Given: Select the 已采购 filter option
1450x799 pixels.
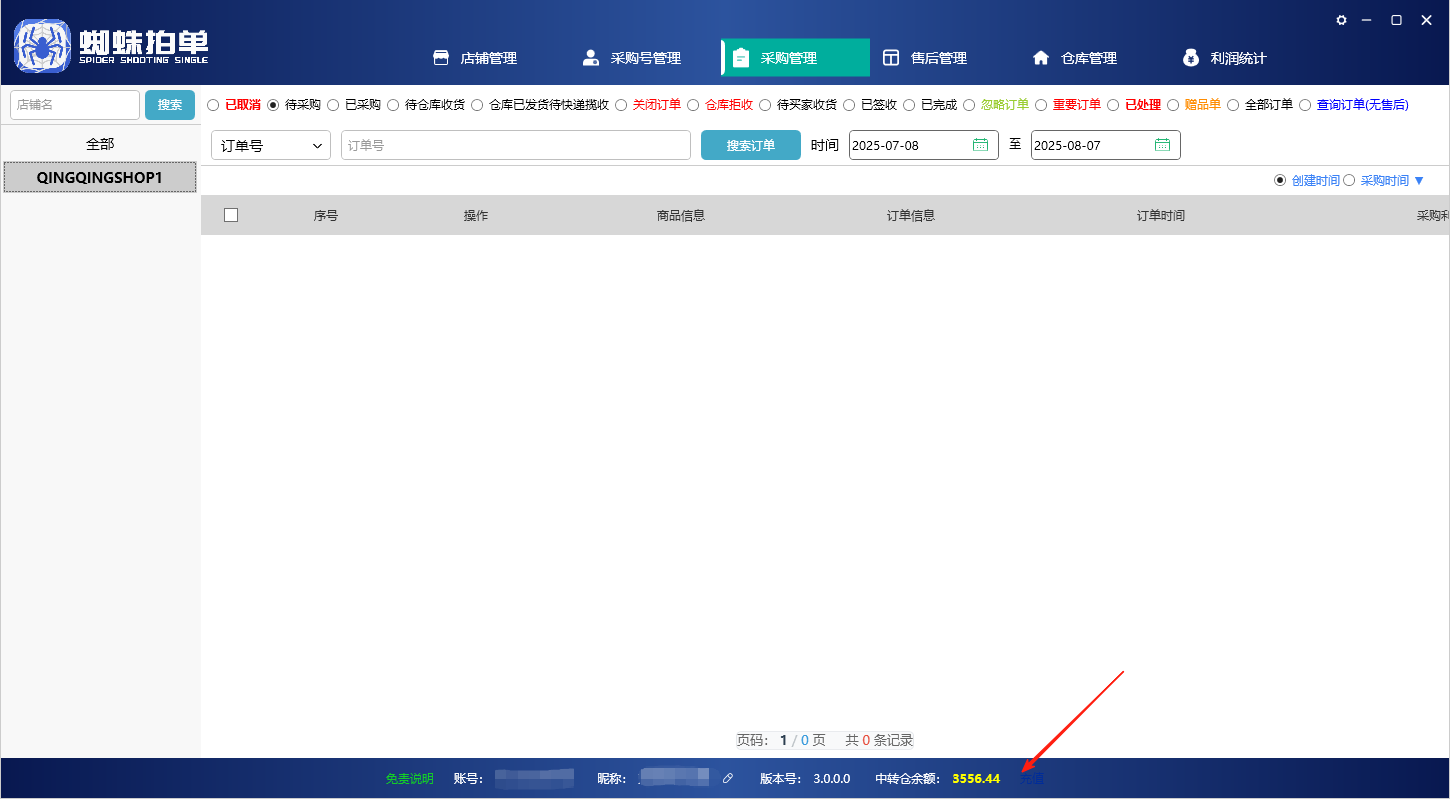Looking at the screenshot, I should 332,104.
